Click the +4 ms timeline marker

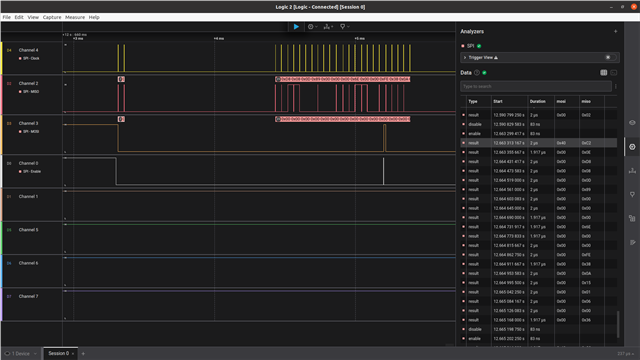[x=219, y=39]
